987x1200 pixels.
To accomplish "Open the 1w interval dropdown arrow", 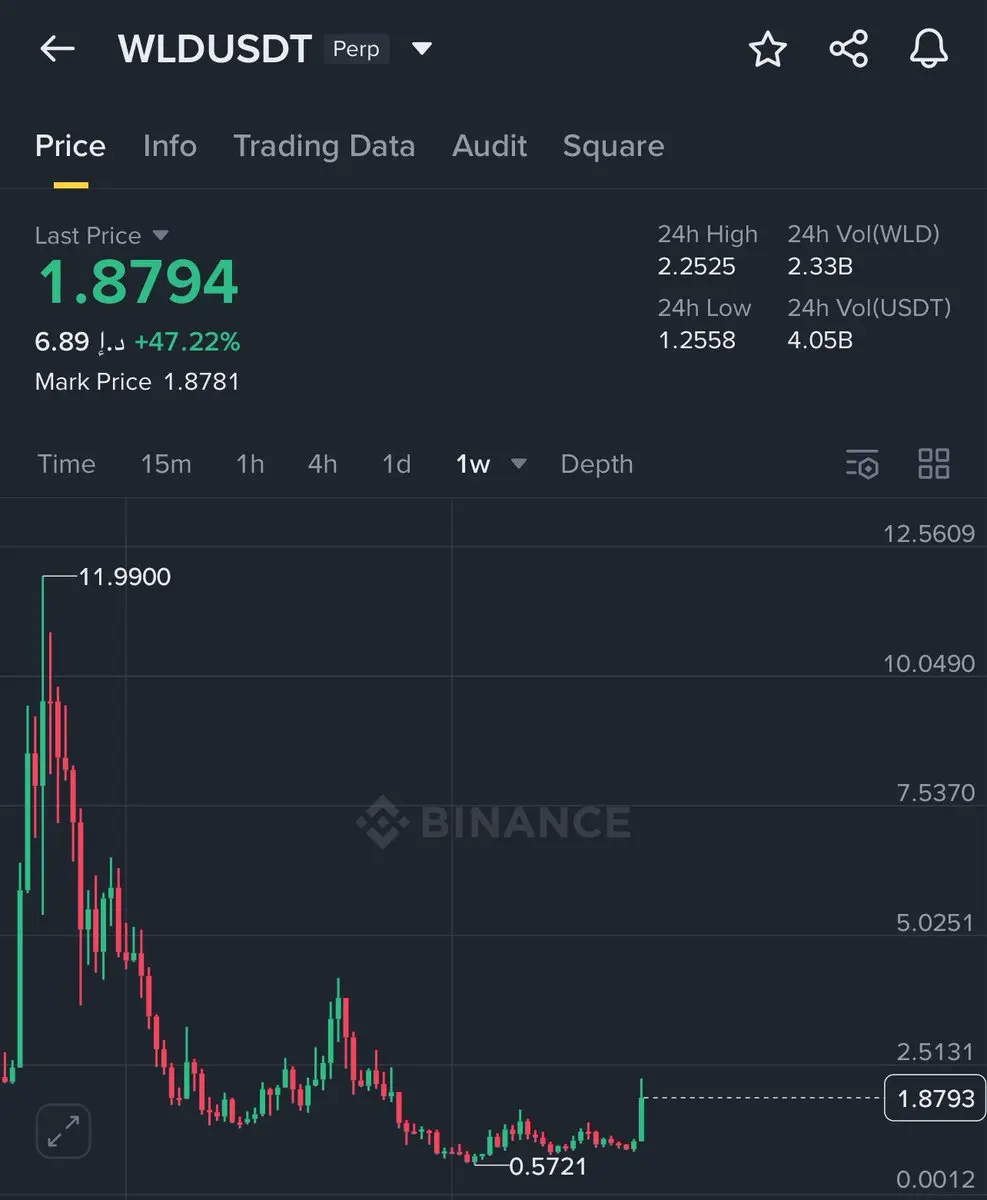I will [x=518, y=464].
